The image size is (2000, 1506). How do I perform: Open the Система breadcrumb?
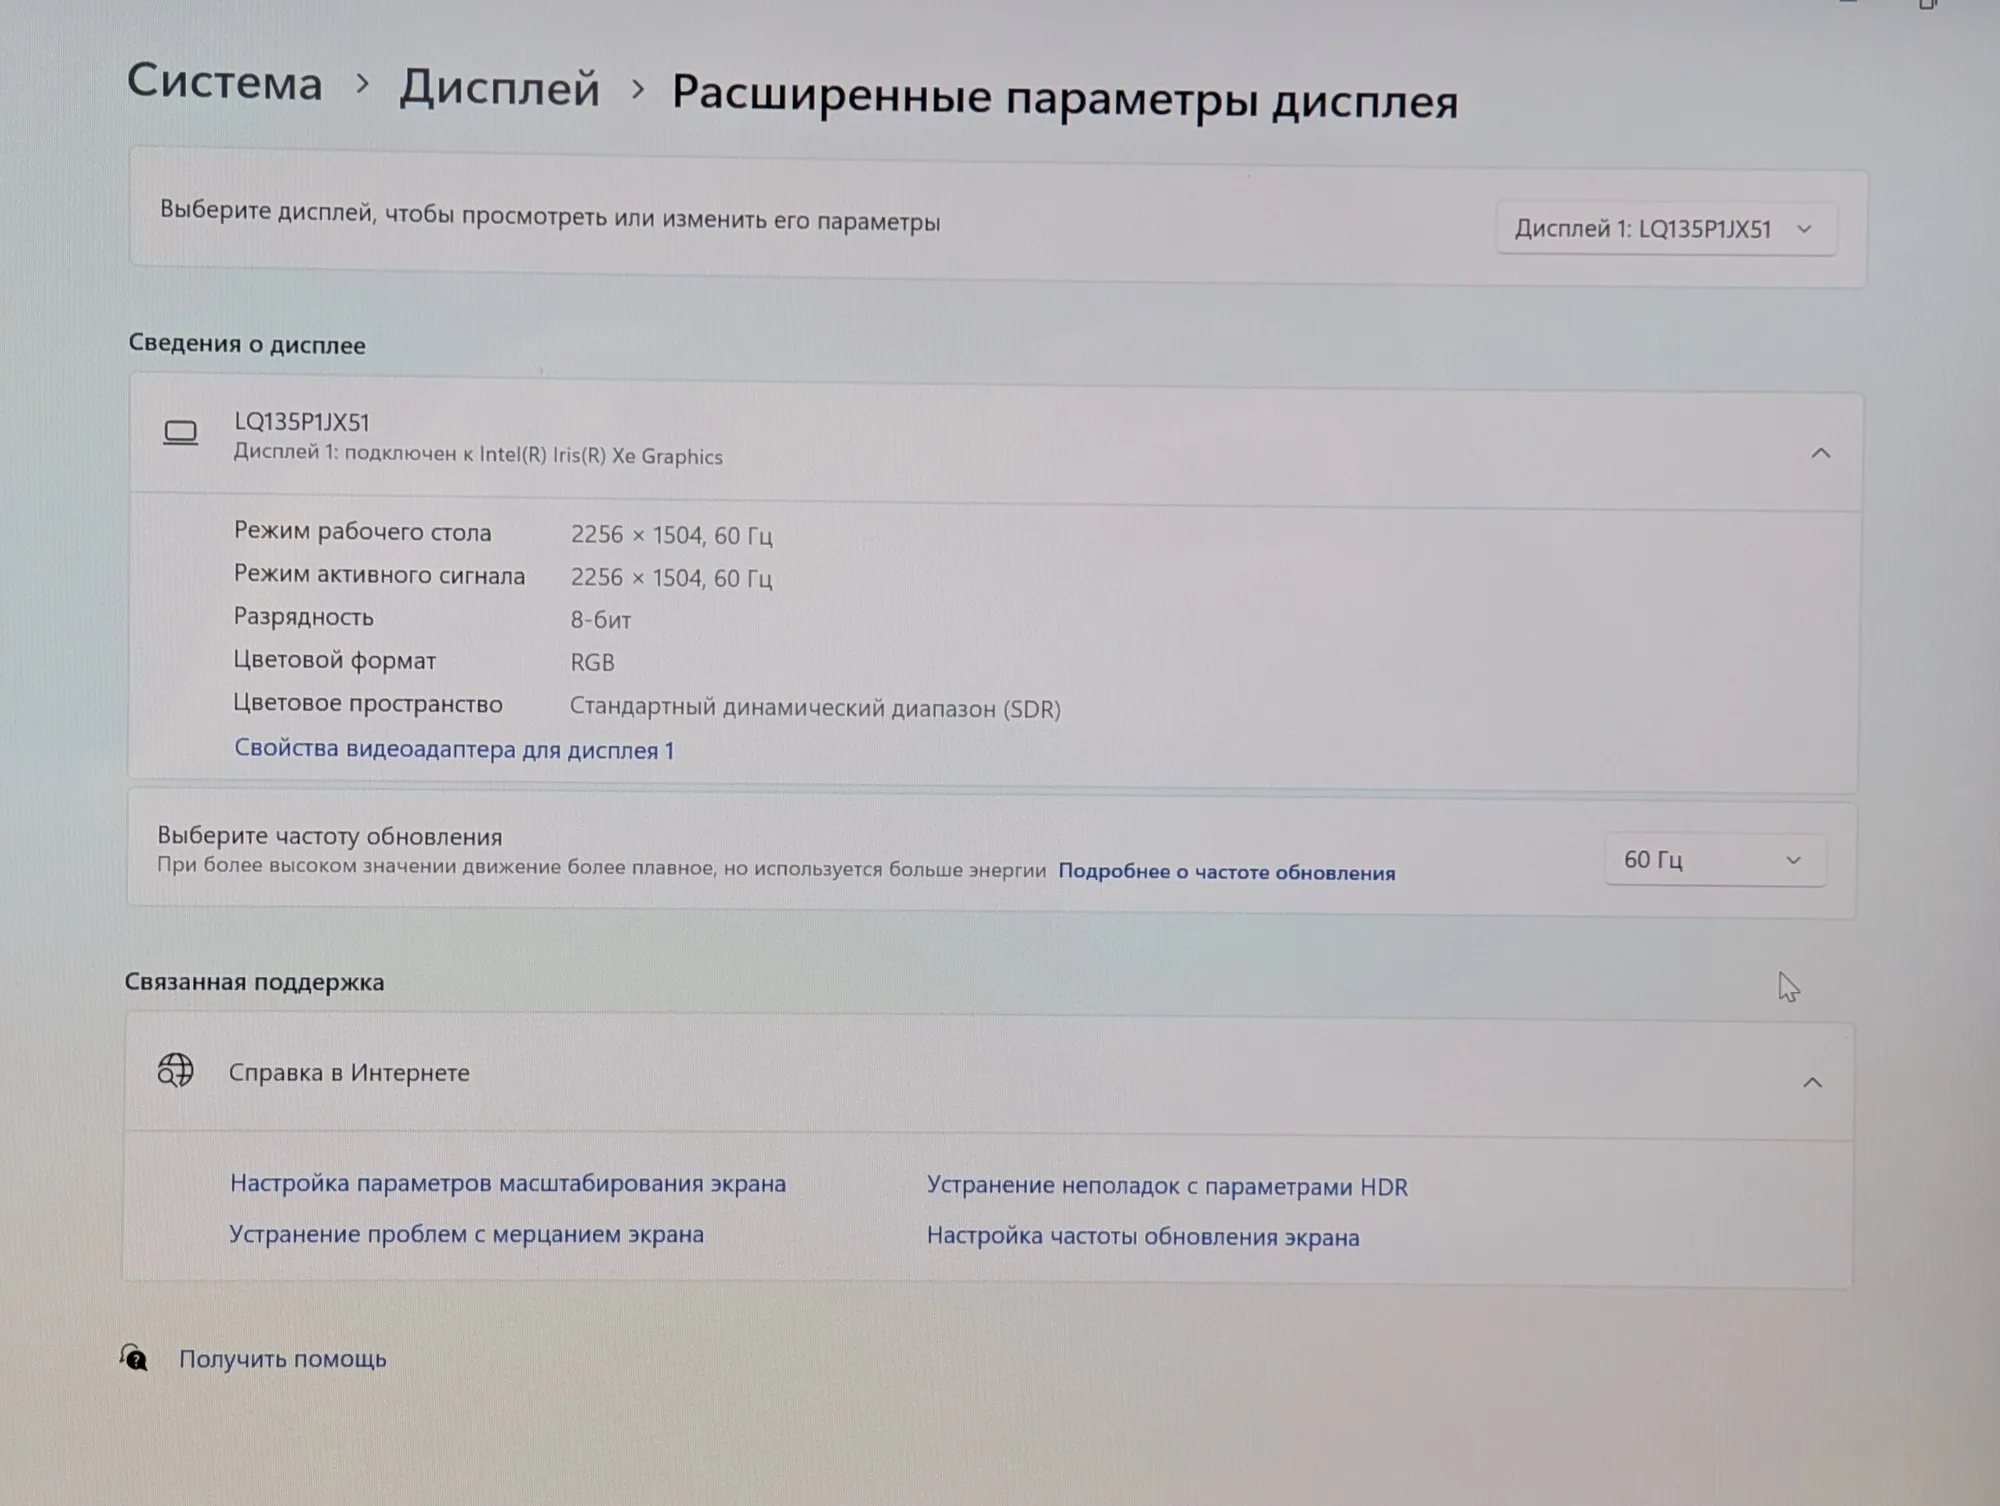point(225,81)
